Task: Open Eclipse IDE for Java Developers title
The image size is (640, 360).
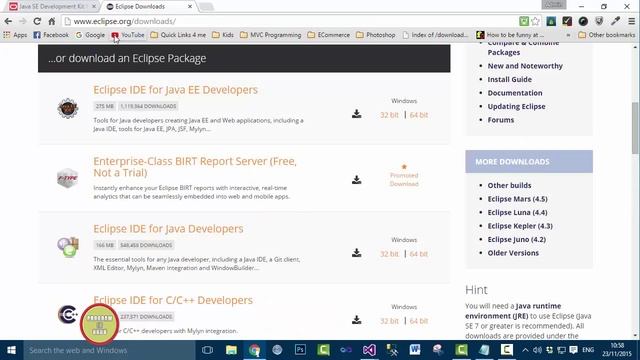Action: point(168,229)
